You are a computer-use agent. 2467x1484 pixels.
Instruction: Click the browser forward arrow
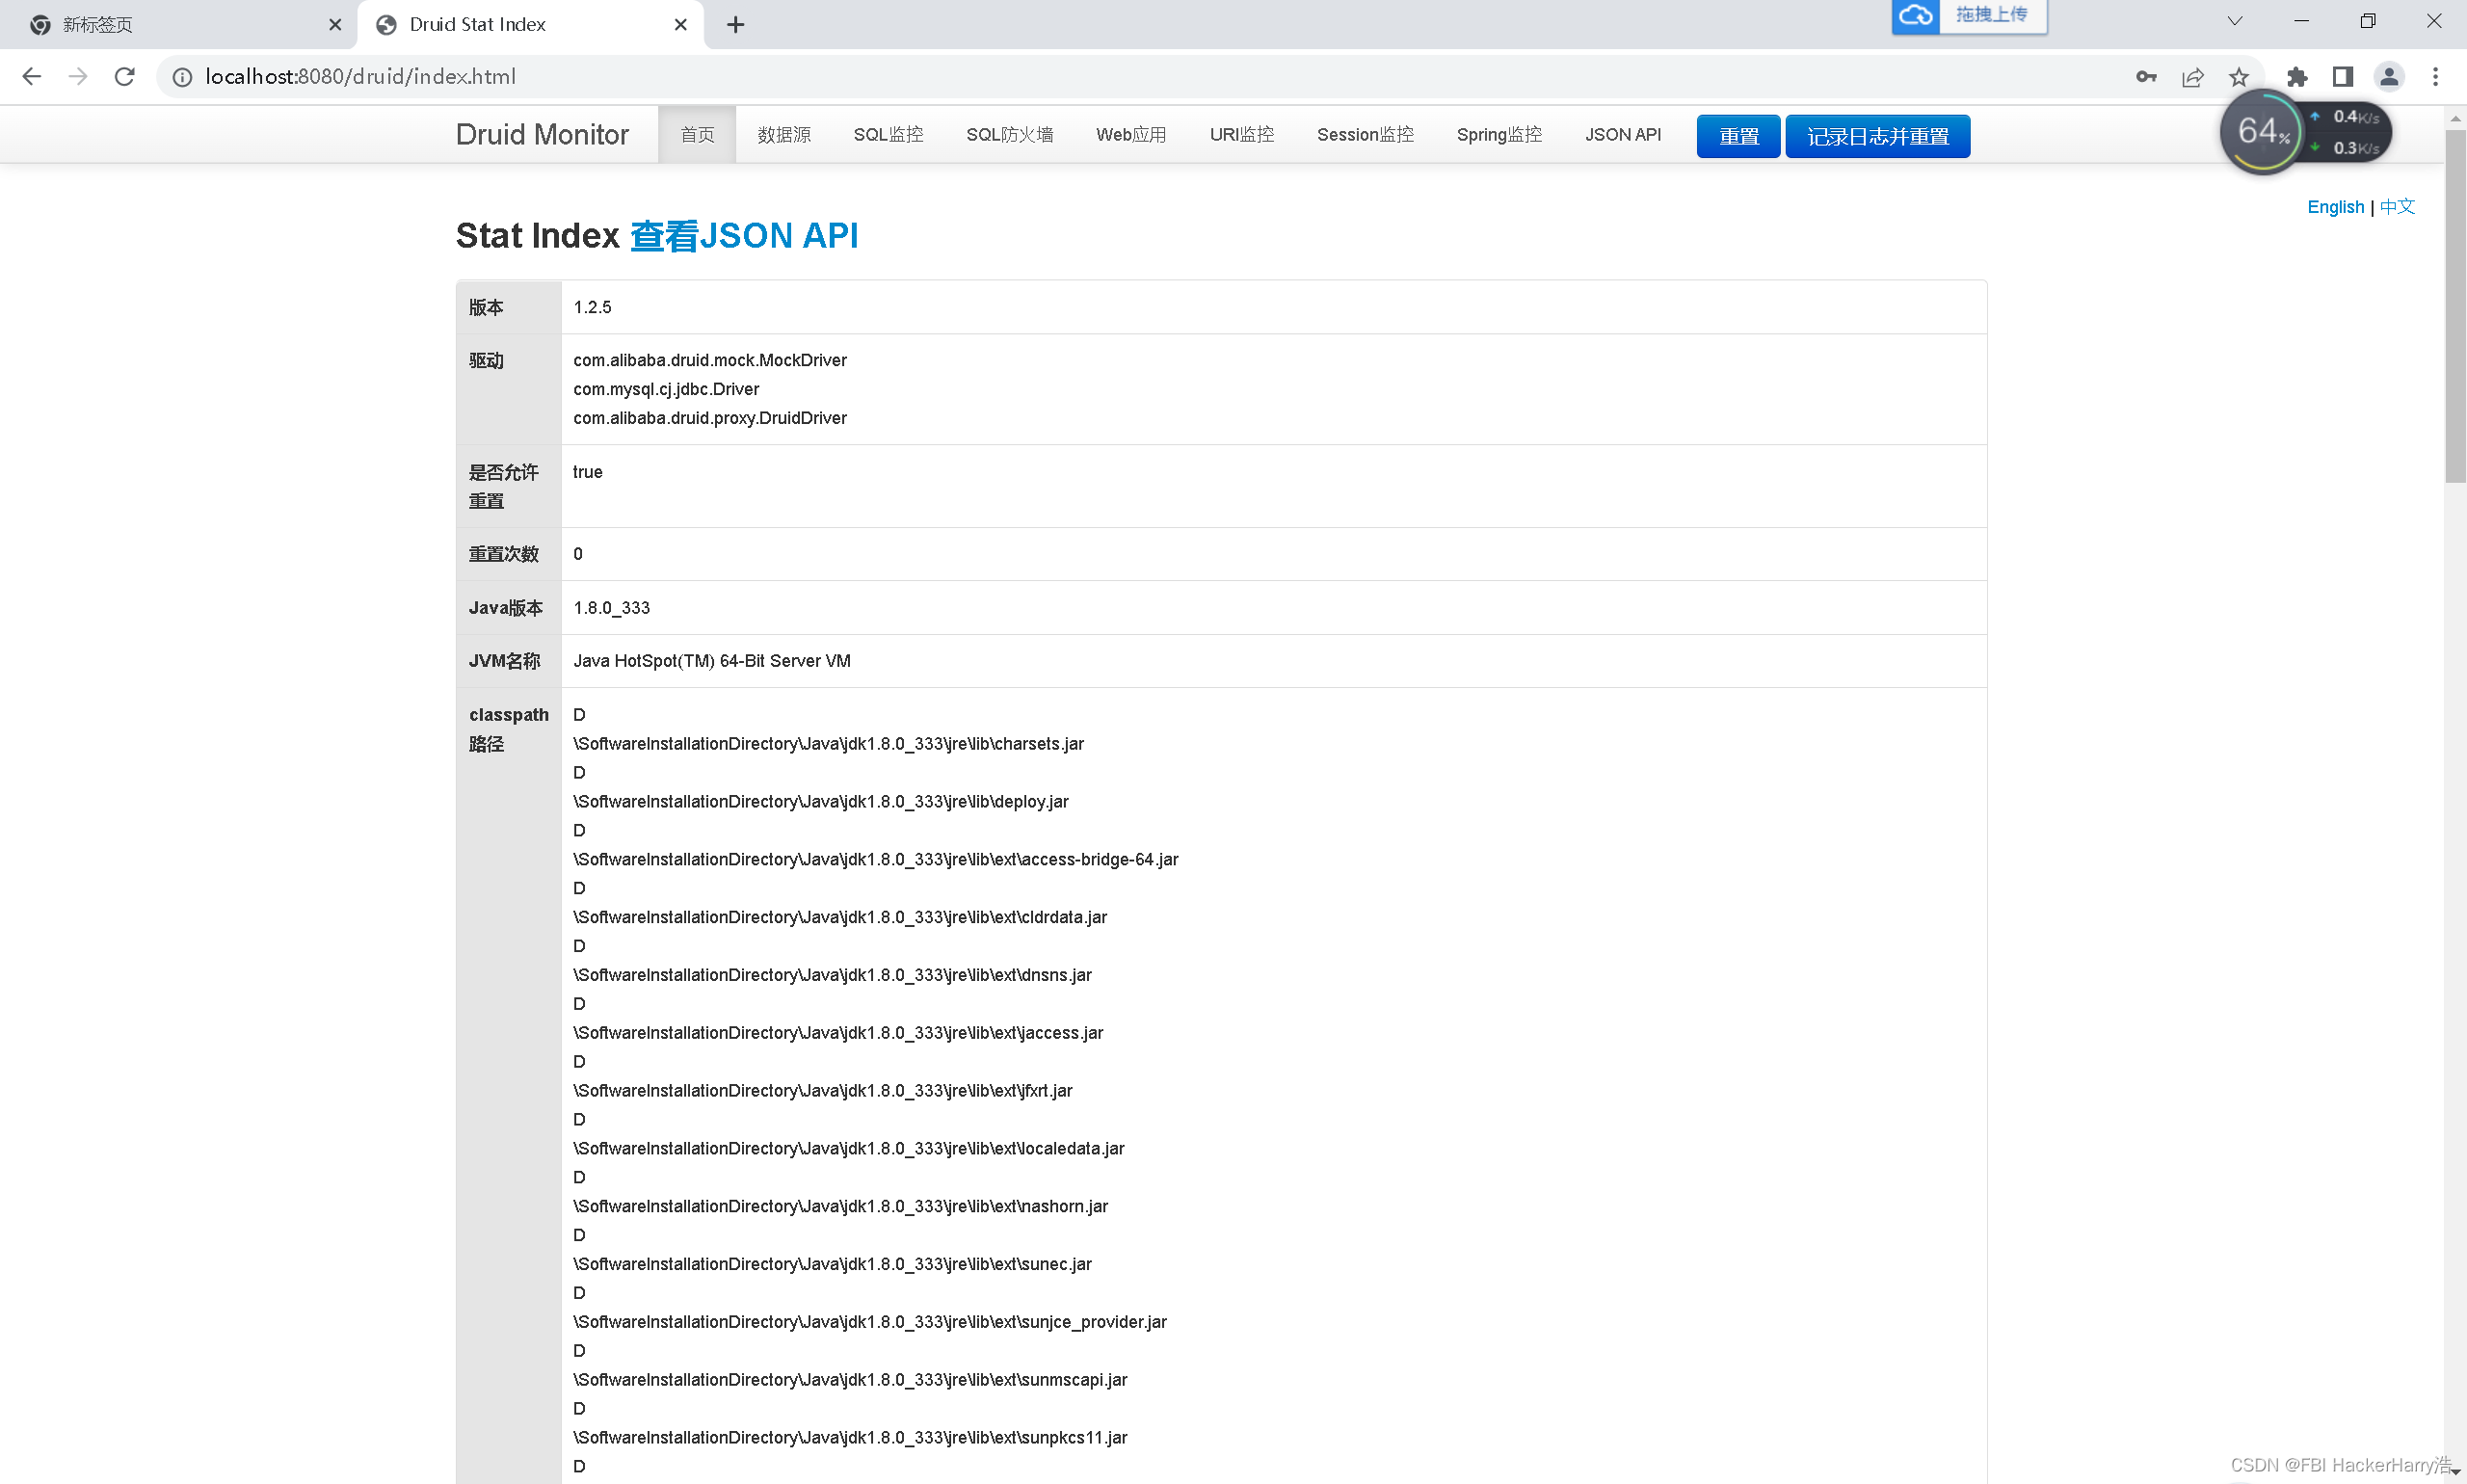pos(78,77)
